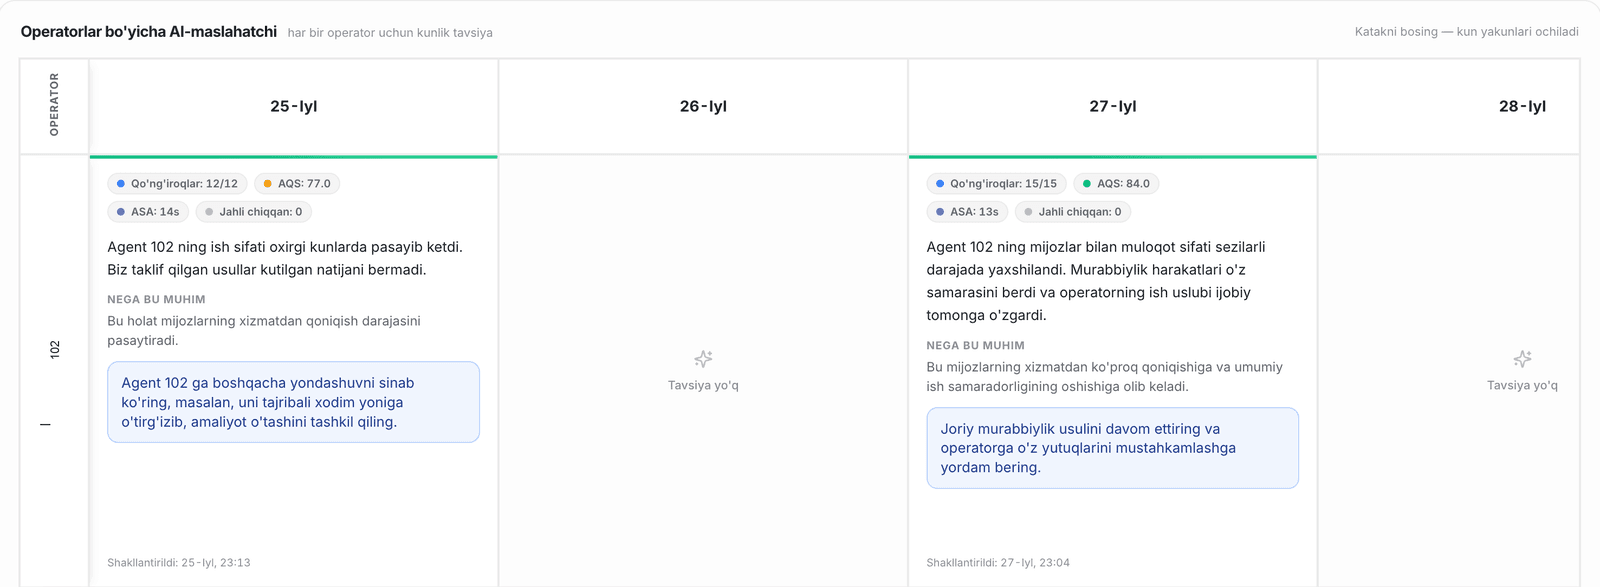Screen dimensions: 1600x587
Task: Click the dash marker below operator 102
Action: pyautogui.click(x=45, y=425)
